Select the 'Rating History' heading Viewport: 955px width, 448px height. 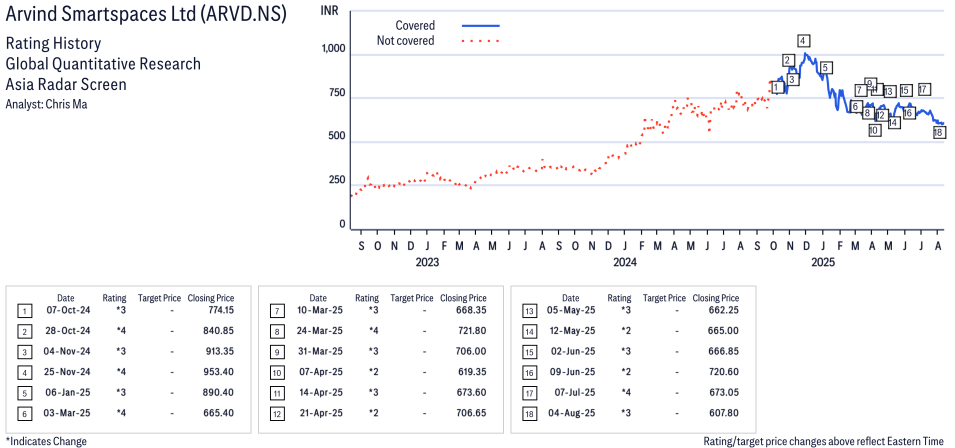tap(53, 44)
